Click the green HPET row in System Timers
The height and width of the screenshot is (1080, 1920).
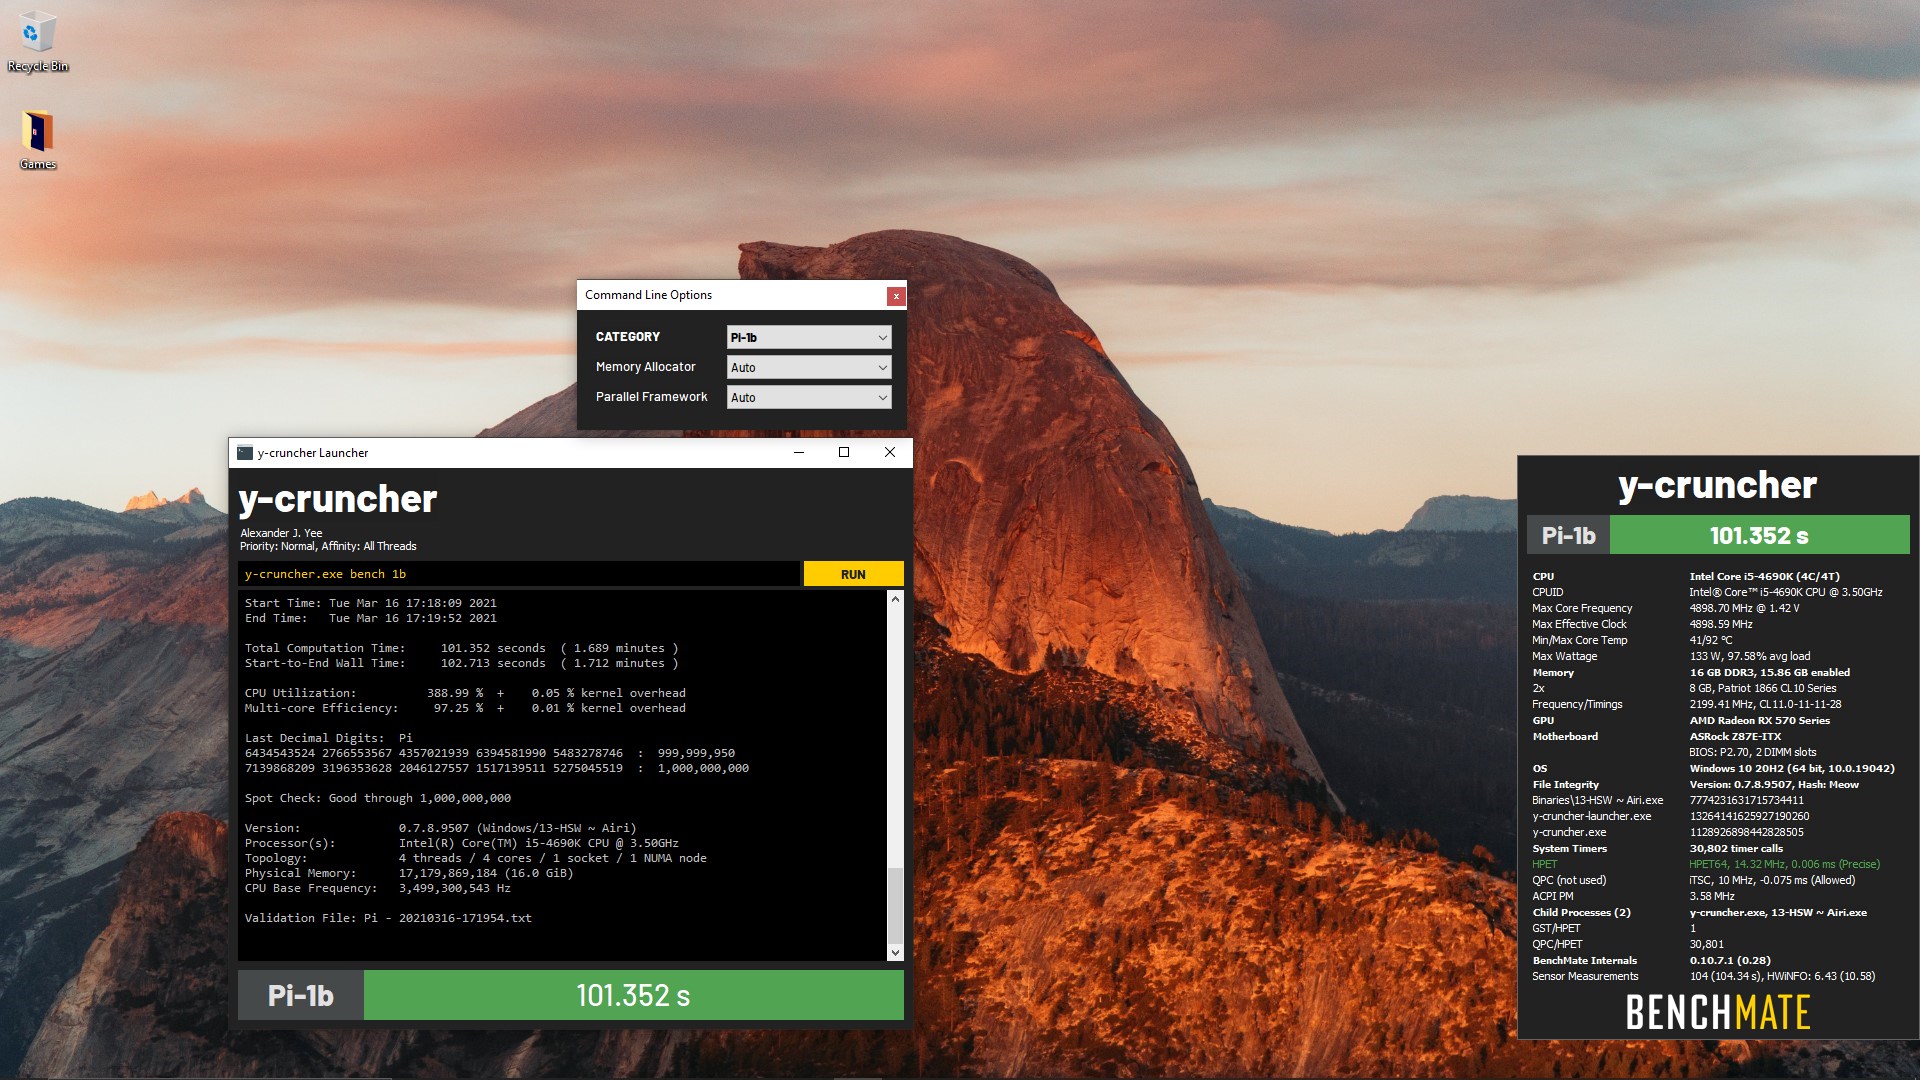pyautogui.click(x=1705, y=864)
